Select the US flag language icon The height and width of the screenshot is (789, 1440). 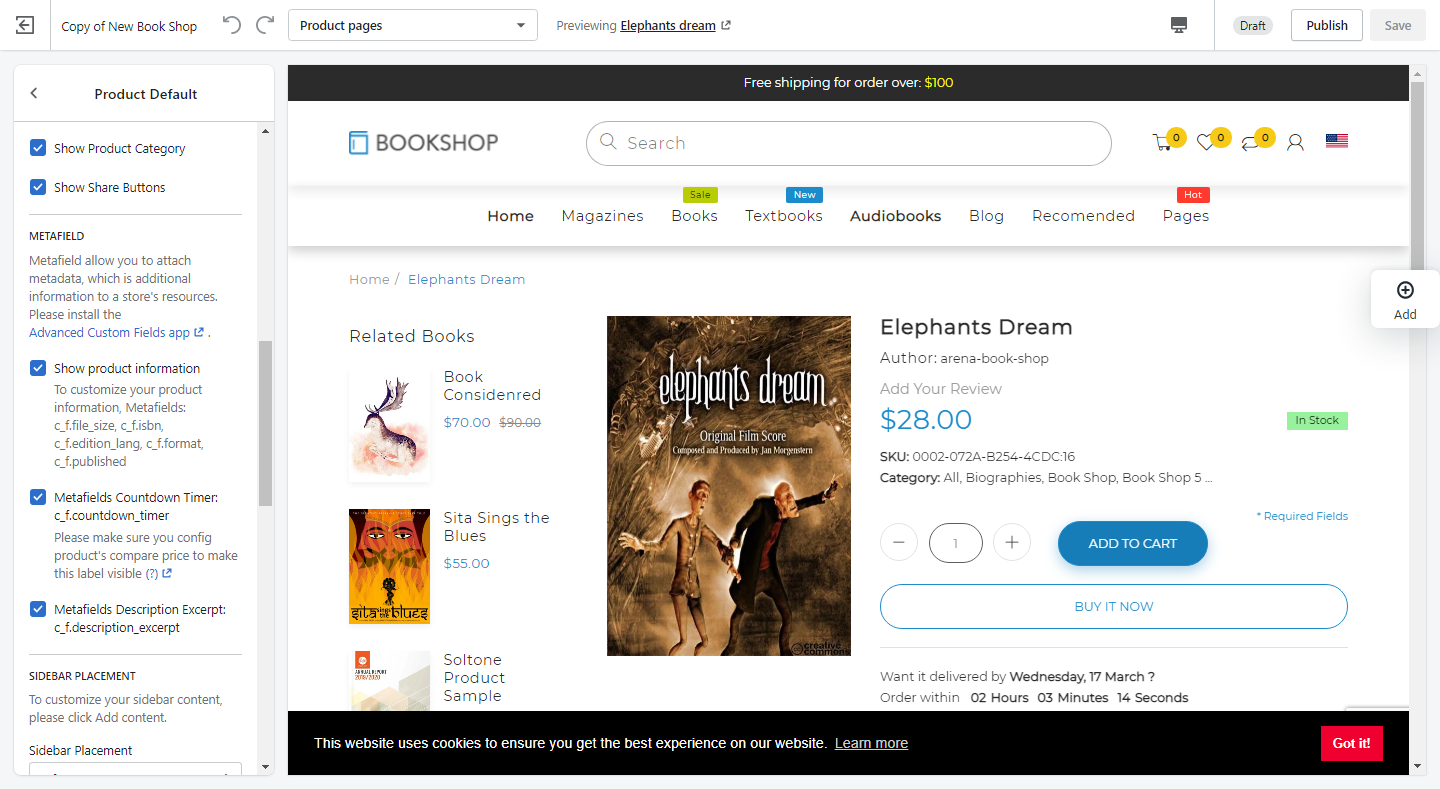(x=1337, y=141)
